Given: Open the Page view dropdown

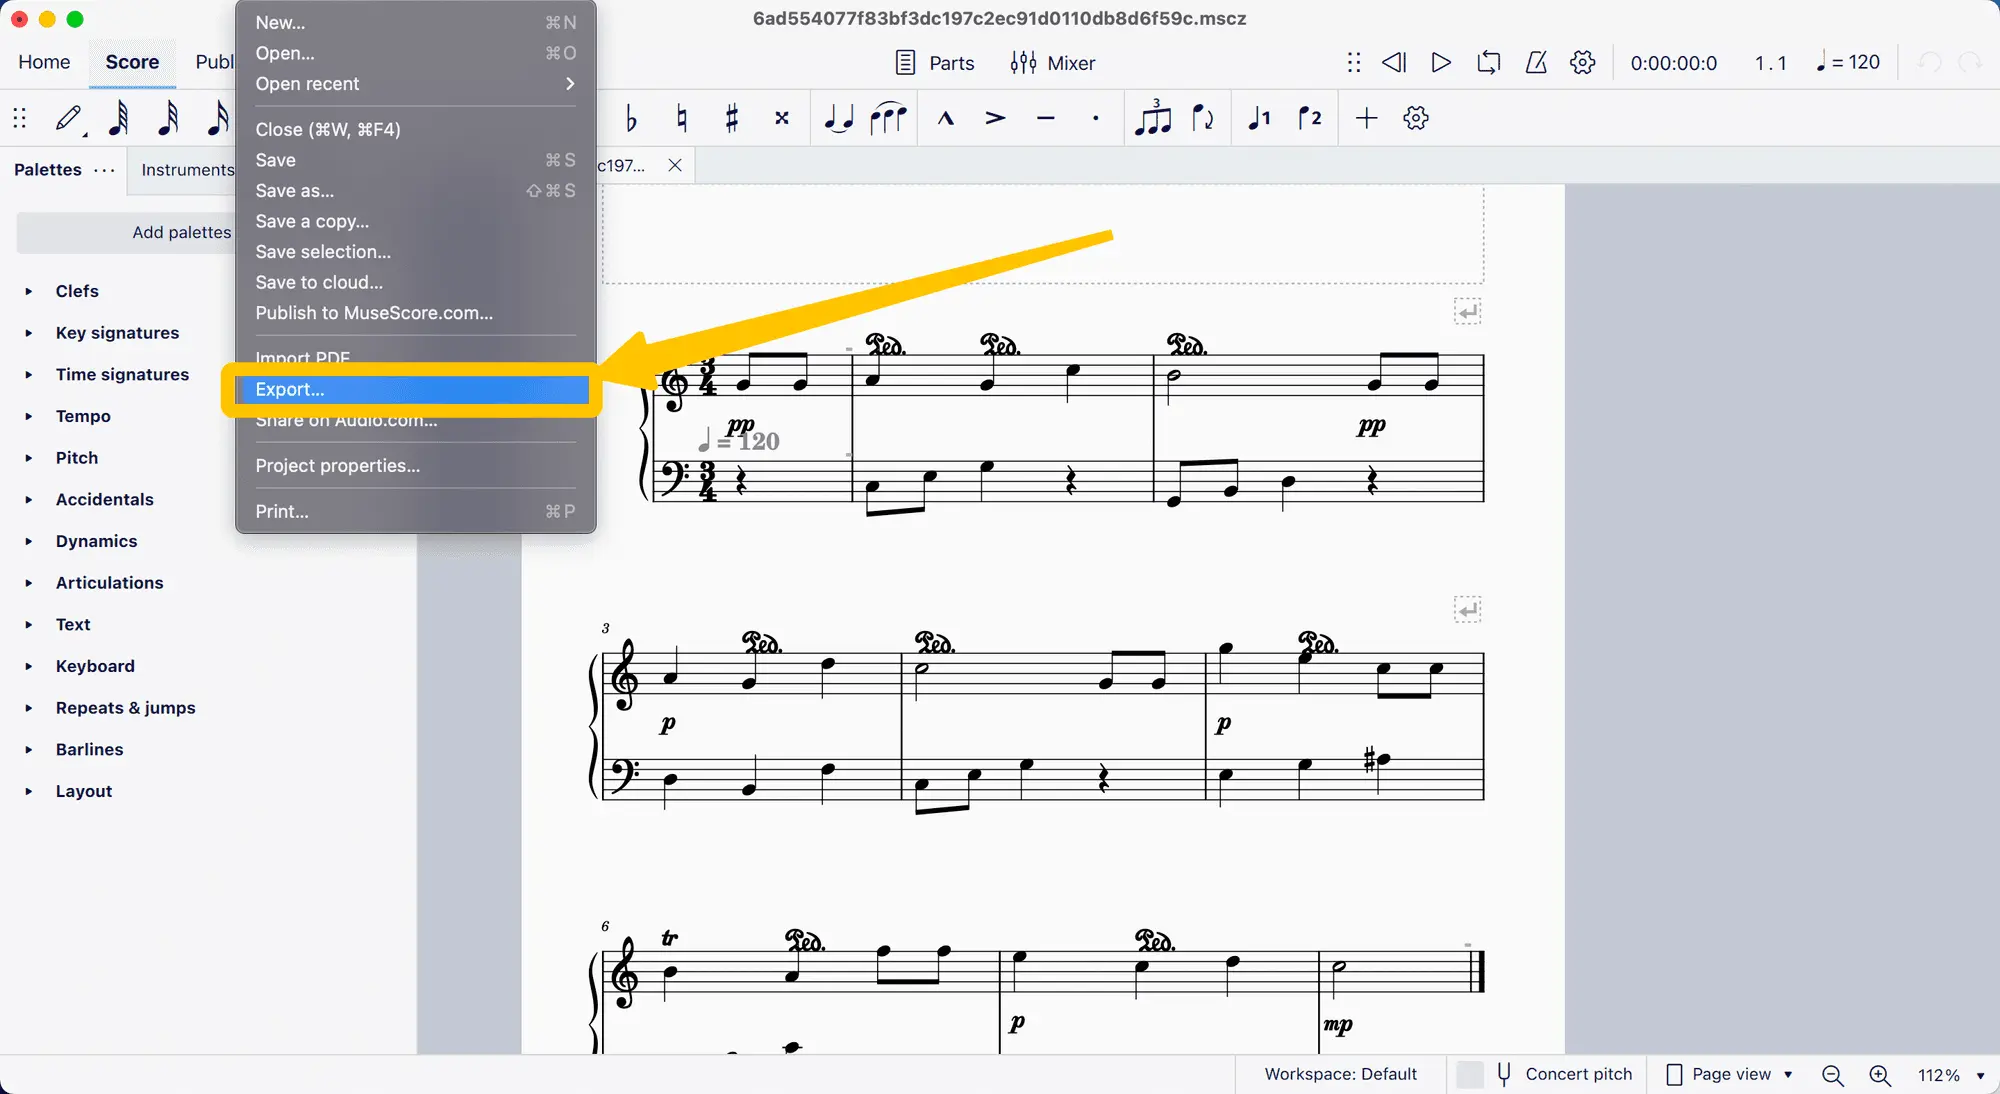Looking at the screenshot, I should [x=1729, y=1074].
